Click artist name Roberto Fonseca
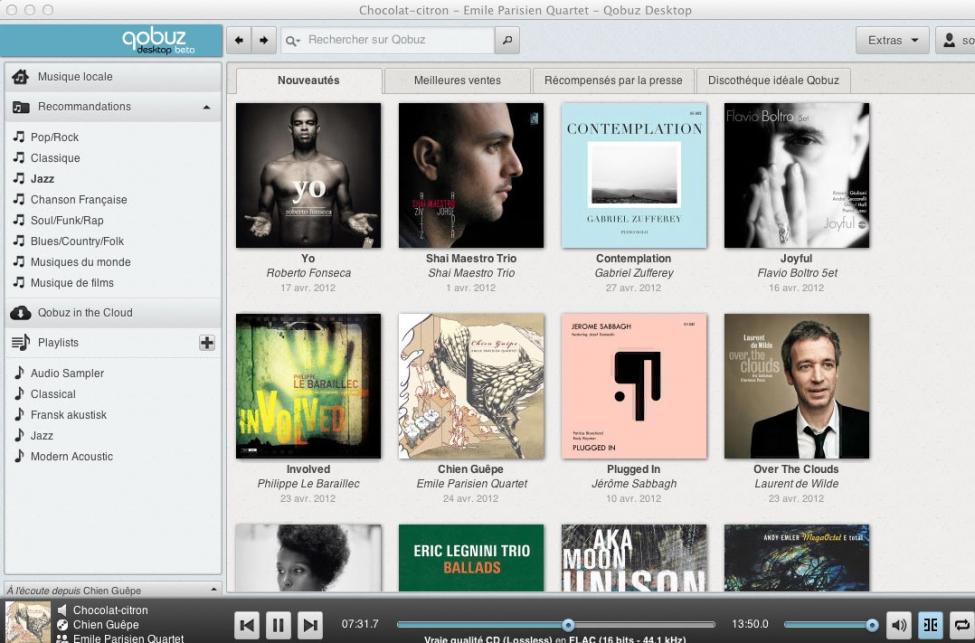 (x=308, y=273)
